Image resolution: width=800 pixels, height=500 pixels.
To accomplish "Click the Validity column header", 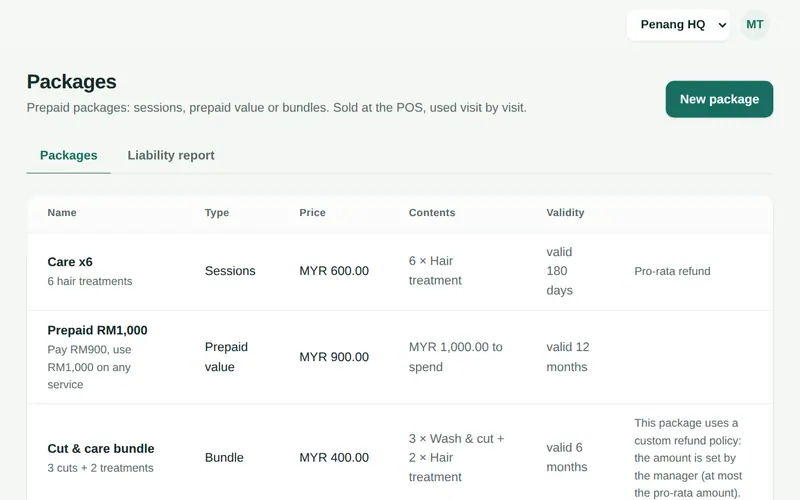I will pos(565,213).
